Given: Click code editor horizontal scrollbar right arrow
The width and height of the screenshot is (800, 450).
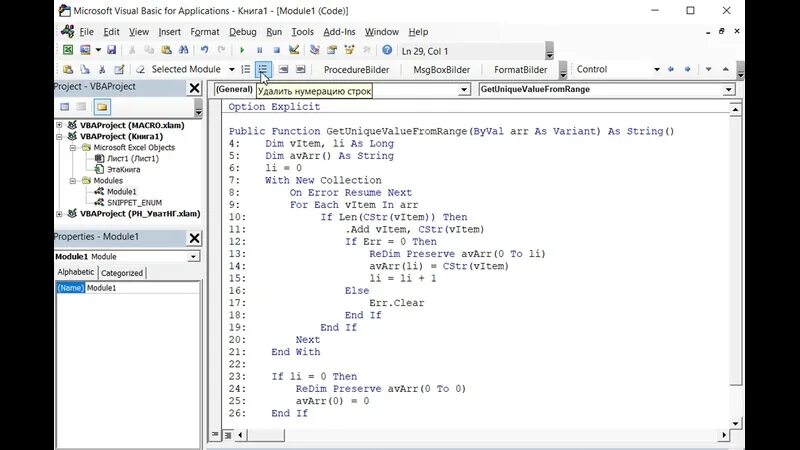Looking at the screenshot, I should [x=724, y=435].
